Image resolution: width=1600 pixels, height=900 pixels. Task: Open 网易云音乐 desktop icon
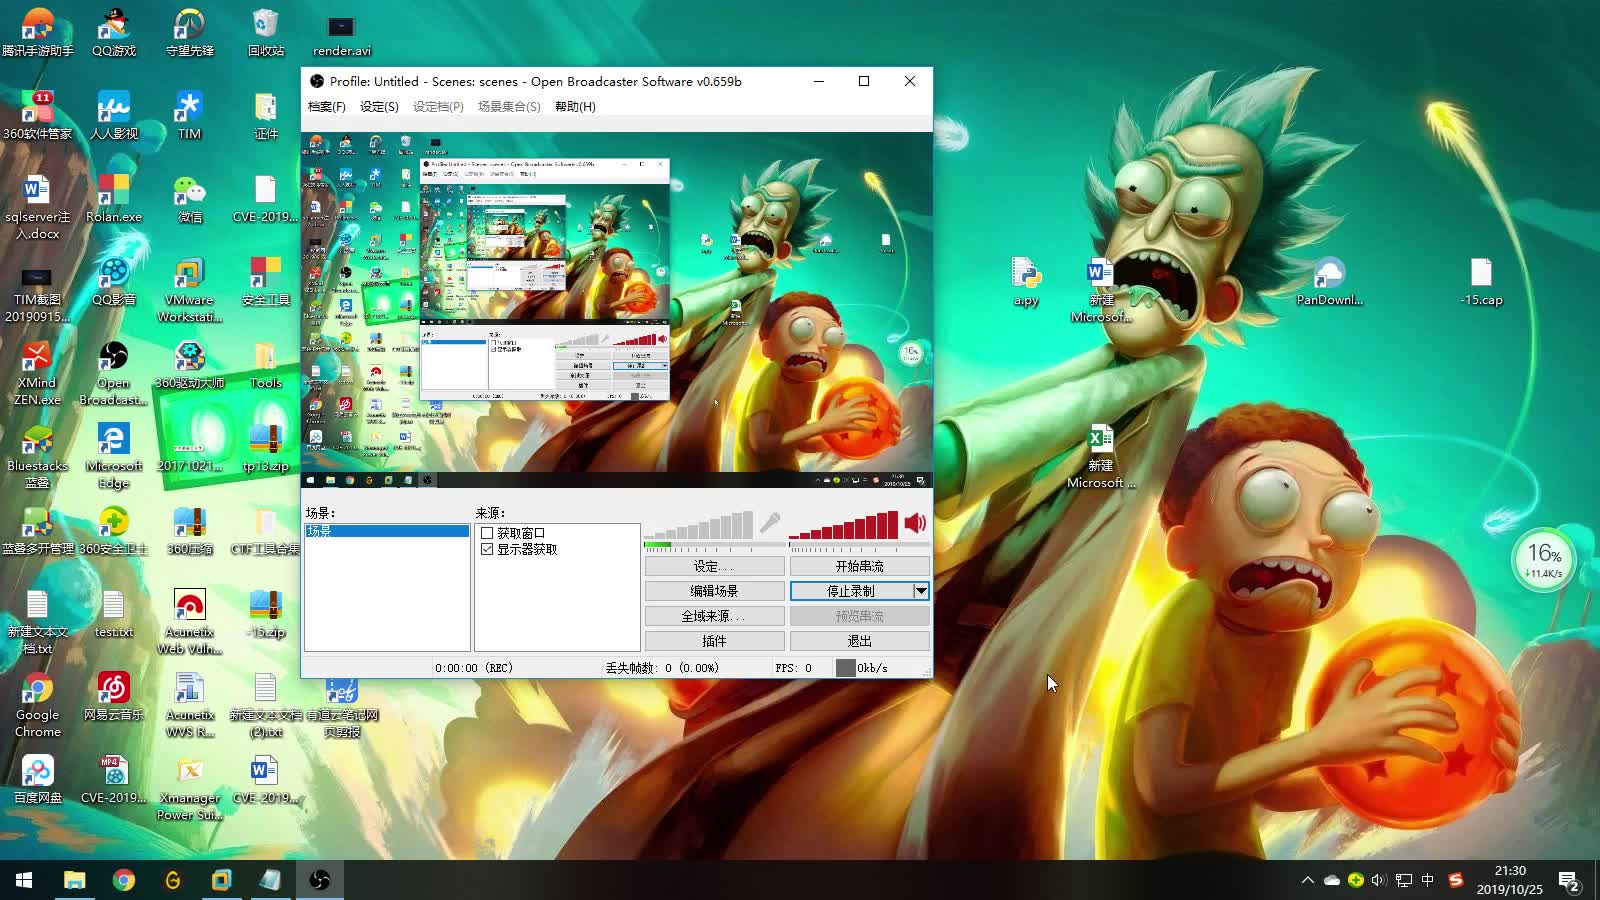tap(114, 696)
